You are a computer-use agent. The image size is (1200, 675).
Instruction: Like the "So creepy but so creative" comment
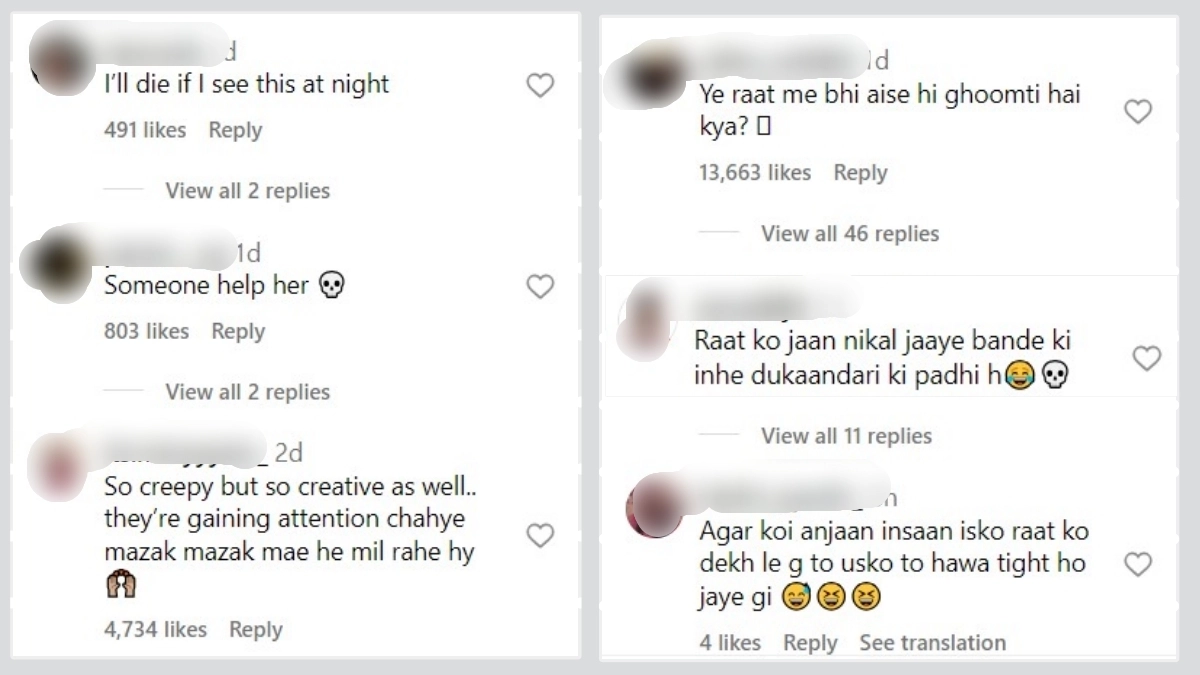point(540,536)
